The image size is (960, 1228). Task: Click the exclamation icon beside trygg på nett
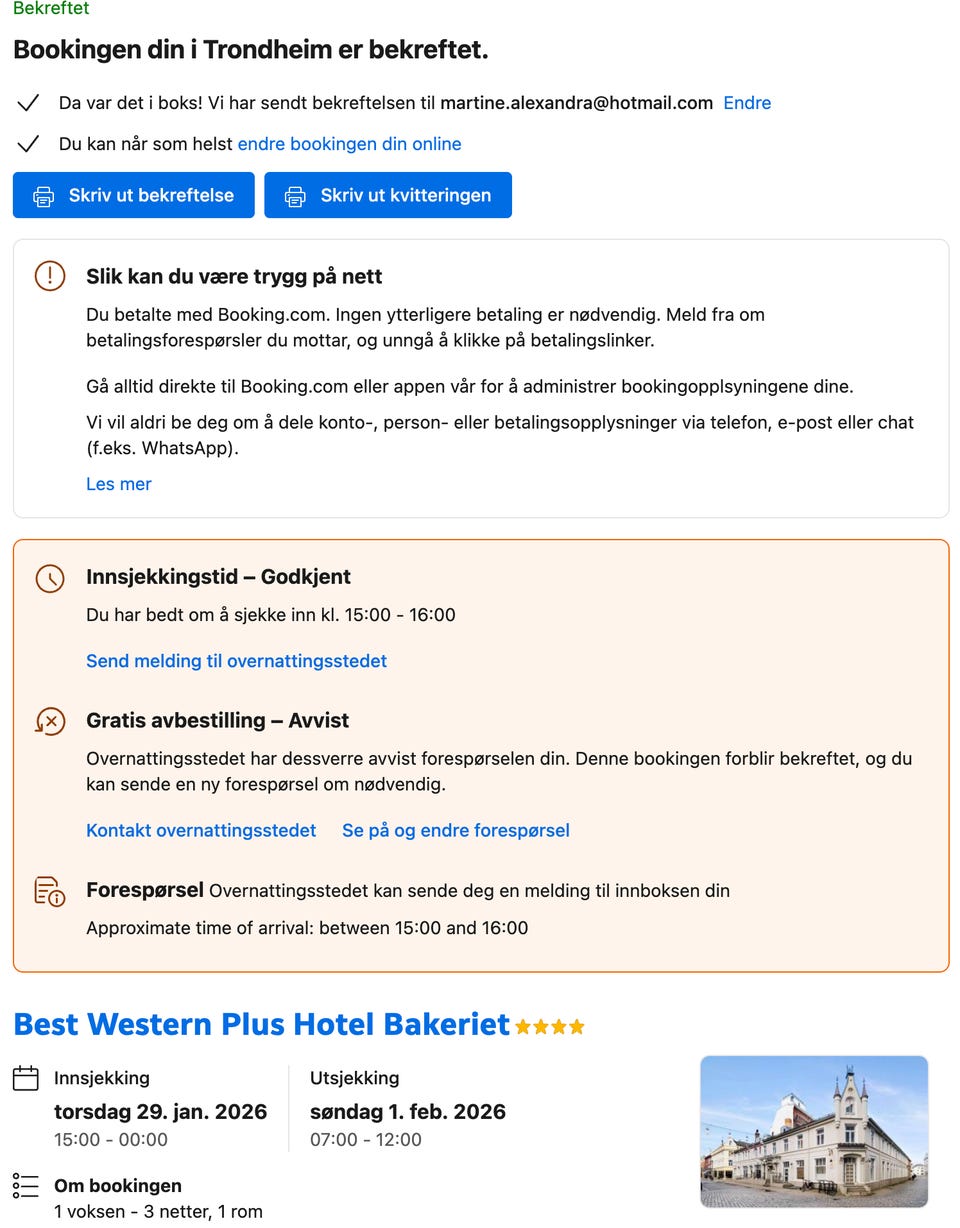pyautogui.click(x=50, y=276)
